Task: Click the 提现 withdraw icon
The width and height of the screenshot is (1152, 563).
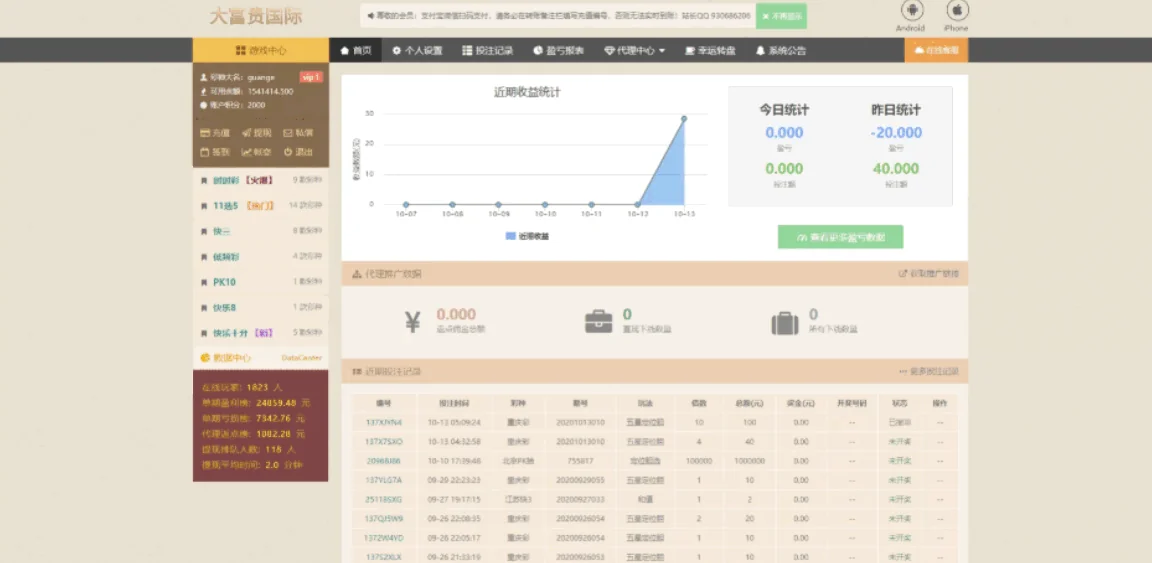Action: (x=247, y=133)
